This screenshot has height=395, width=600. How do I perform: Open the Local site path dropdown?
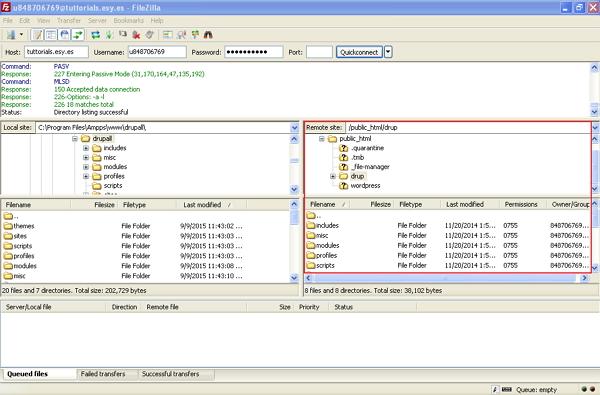pyautogui.click(x=294, y=127)
